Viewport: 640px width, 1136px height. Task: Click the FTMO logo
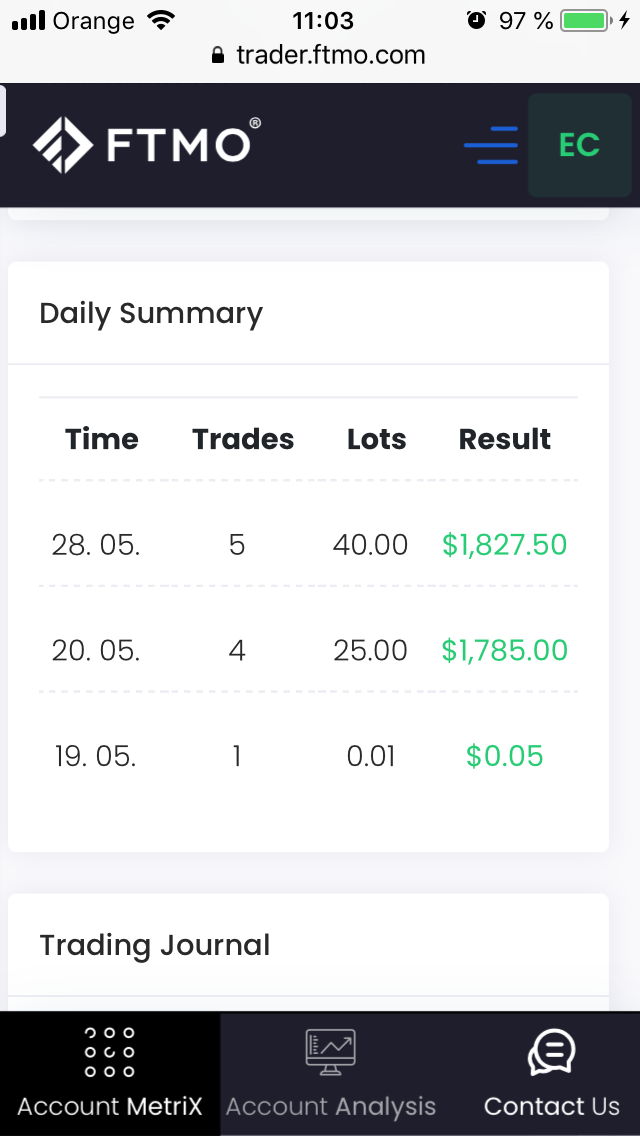(x=147, y=144)
